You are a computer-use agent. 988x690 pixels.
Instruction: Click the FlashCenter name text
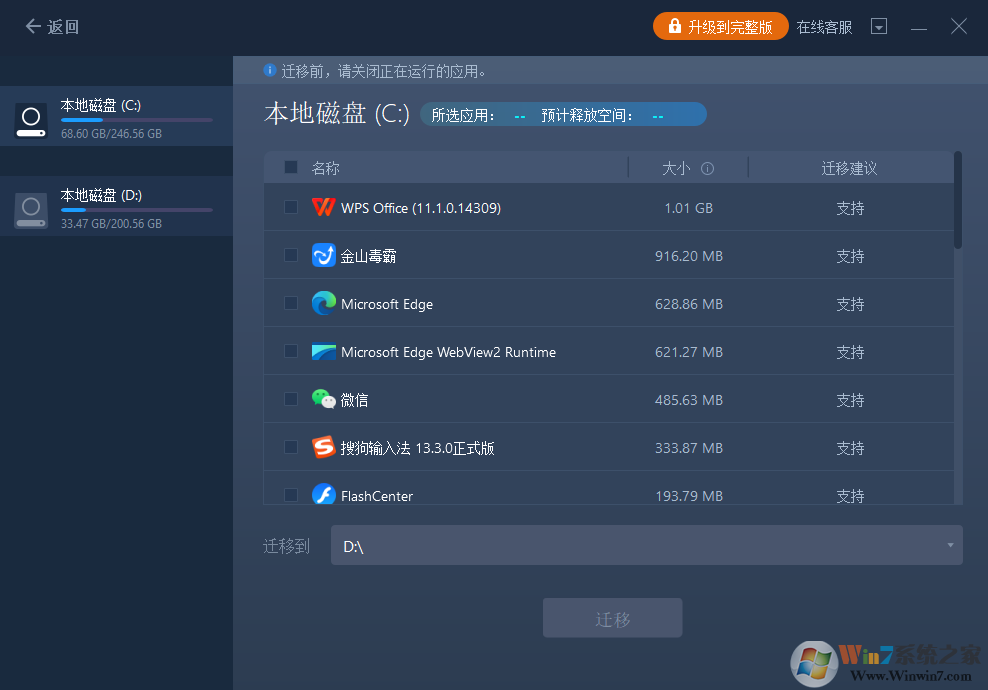pos(377,496)
